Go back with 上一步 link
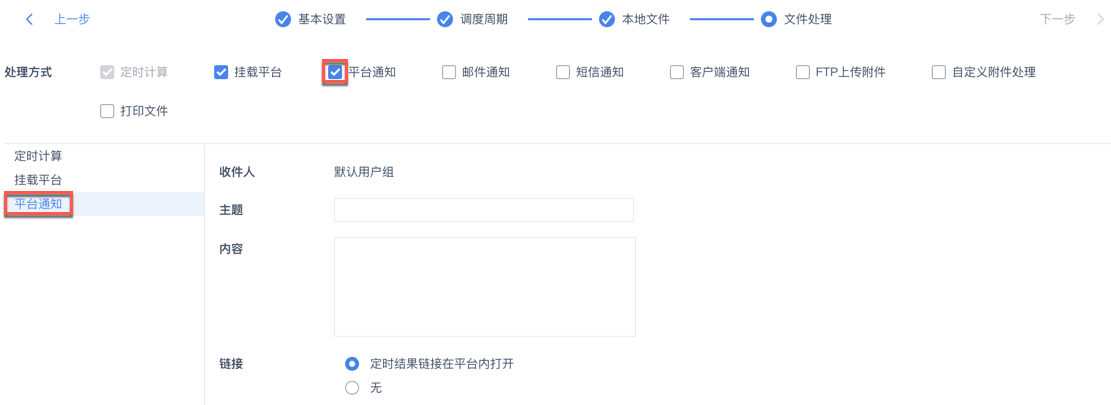 (x=72, y=19)
